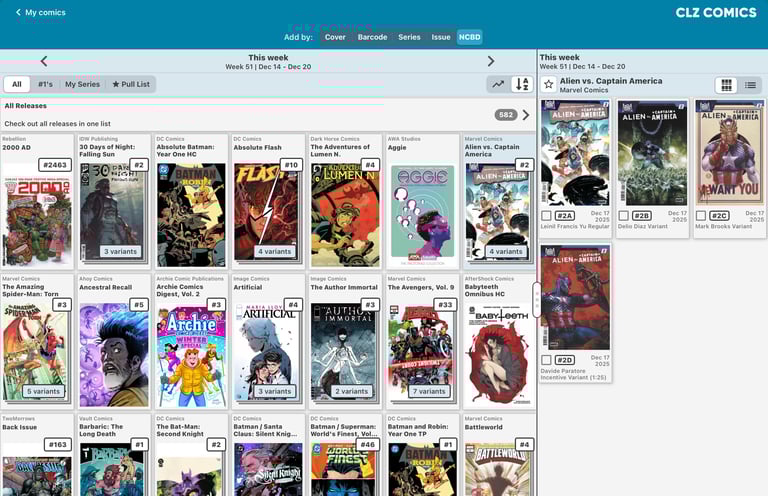Image resolution: width=768 pixels, height=496 pixels.
Task: Open the #2C Mark Brooks cover
Action: tap(730, 153)
